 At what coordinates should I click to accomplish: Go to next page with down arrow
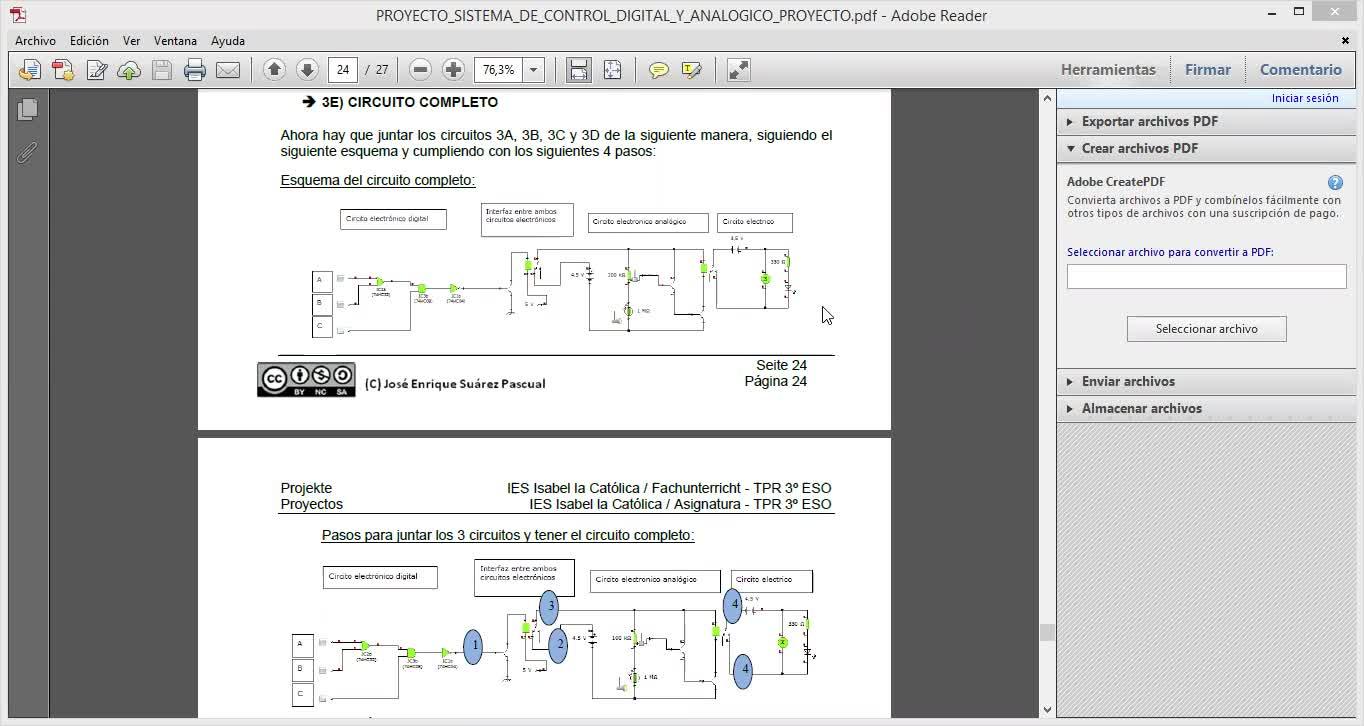click(x=307, y=70)
